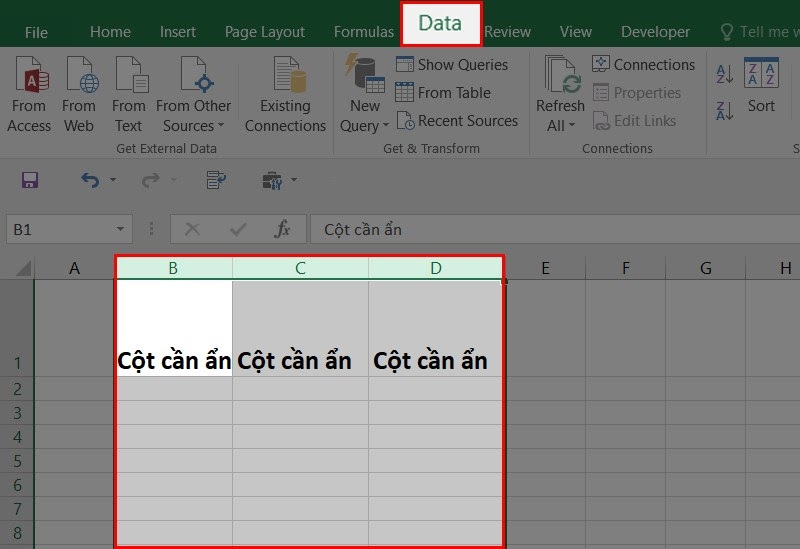
Task: Click Show Queries
Action: [452, 64]
